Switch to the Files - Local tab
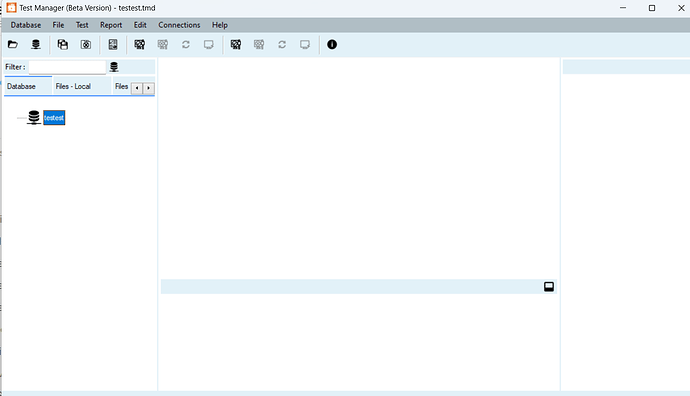The image size is (690, 396). pyautogui.click(x=73, y=86)
